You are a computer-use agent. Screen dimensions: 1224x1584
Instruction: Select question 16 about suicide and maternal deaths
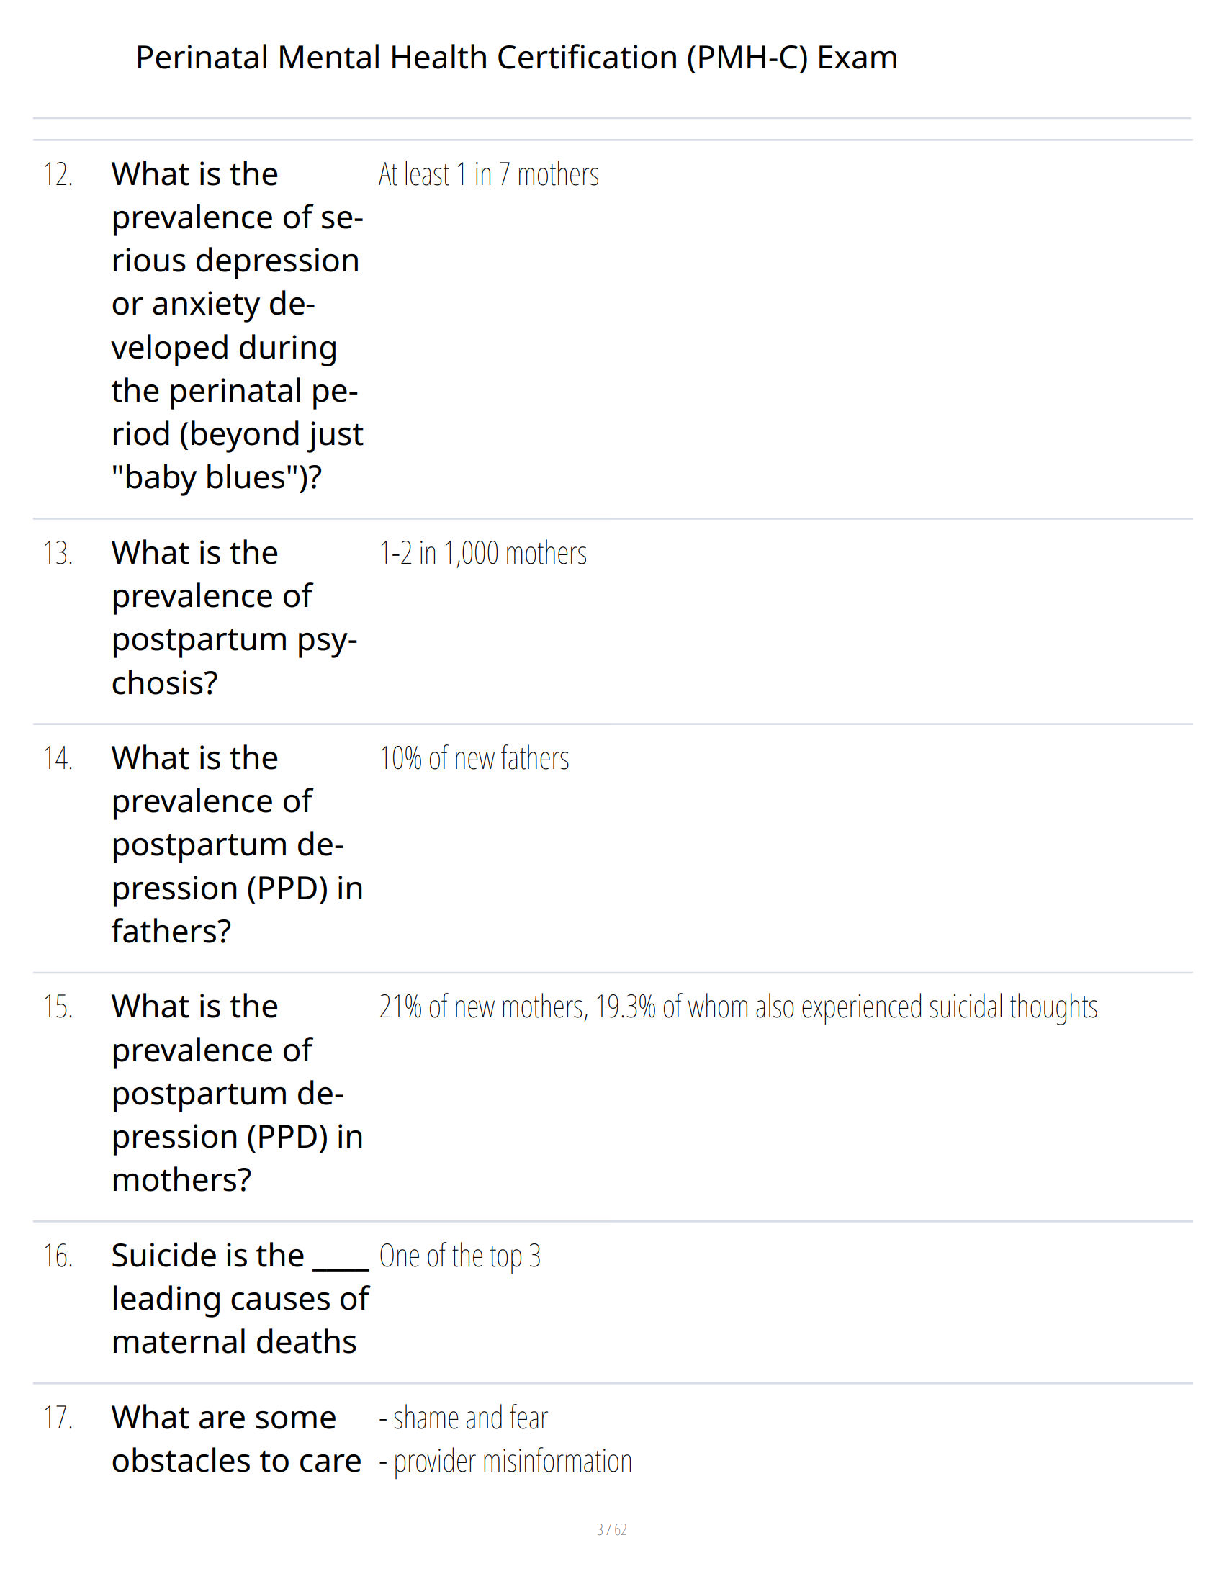(240, 1299)
